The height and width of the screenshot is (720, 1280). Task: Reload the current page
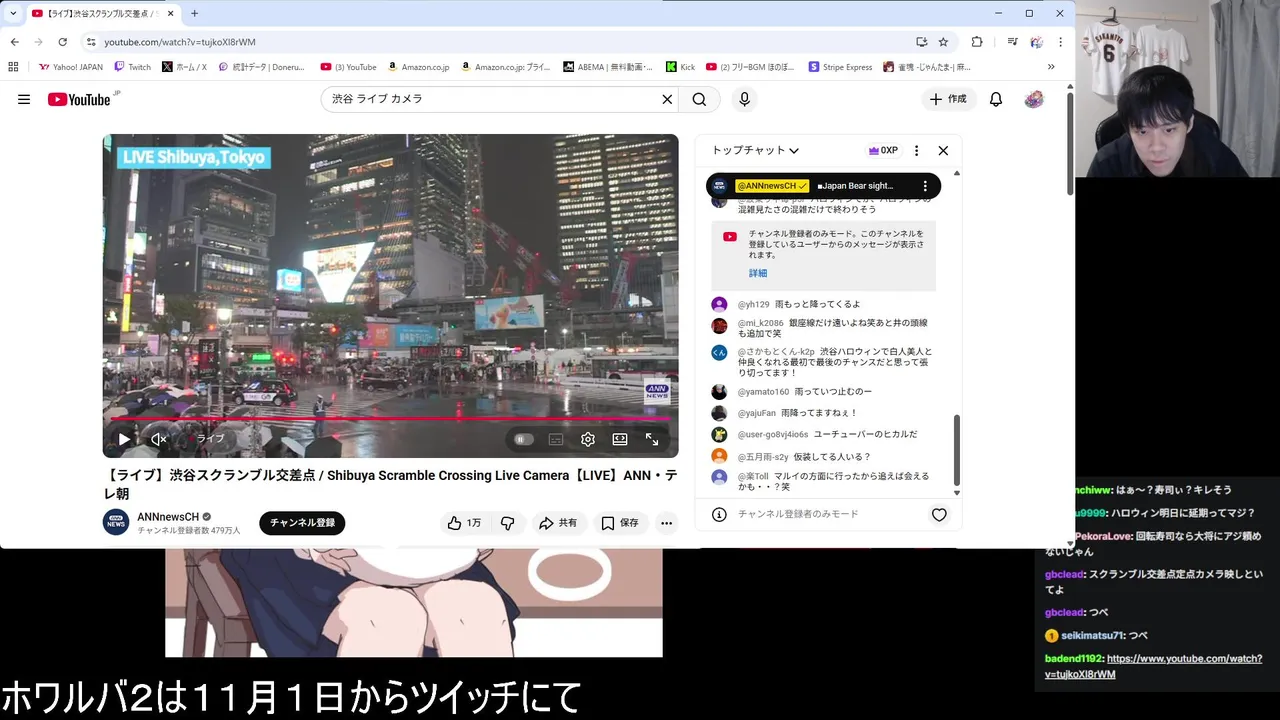pyautogui.click(x=62, y=42)
